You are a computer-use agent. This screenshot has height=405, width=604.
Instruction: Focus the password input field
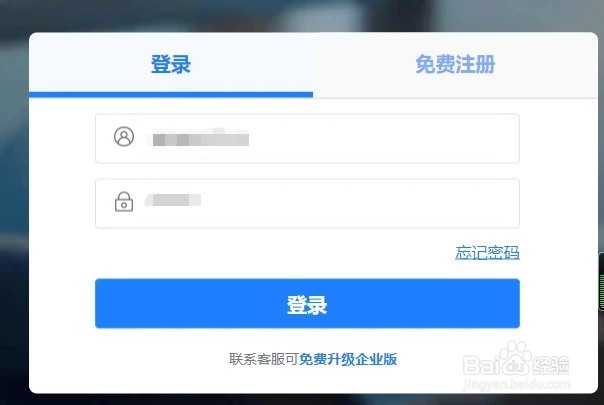click(x=307, y=203)
